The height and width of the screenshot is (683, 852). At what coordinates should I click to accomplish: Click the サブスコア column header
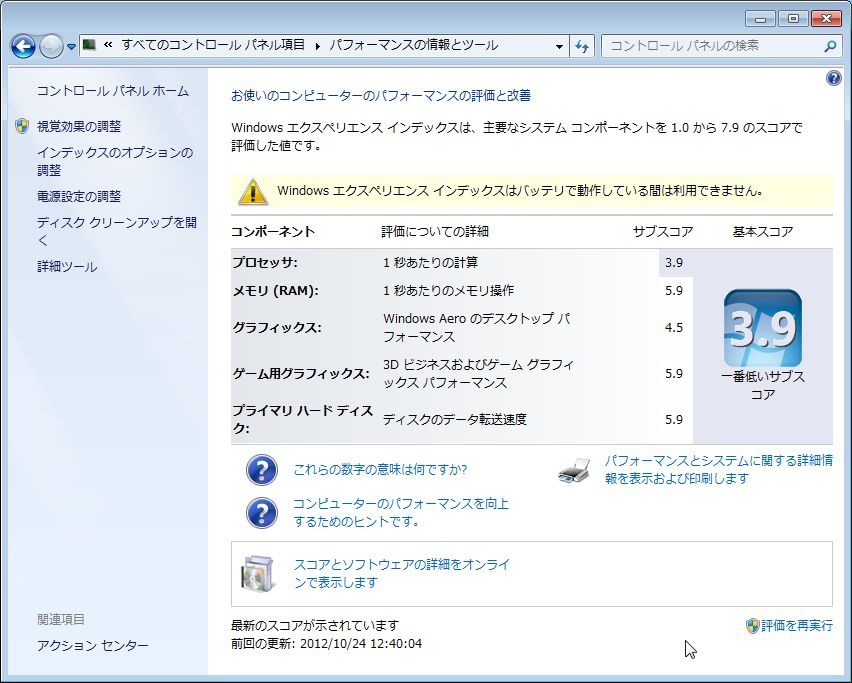(663, 231)
